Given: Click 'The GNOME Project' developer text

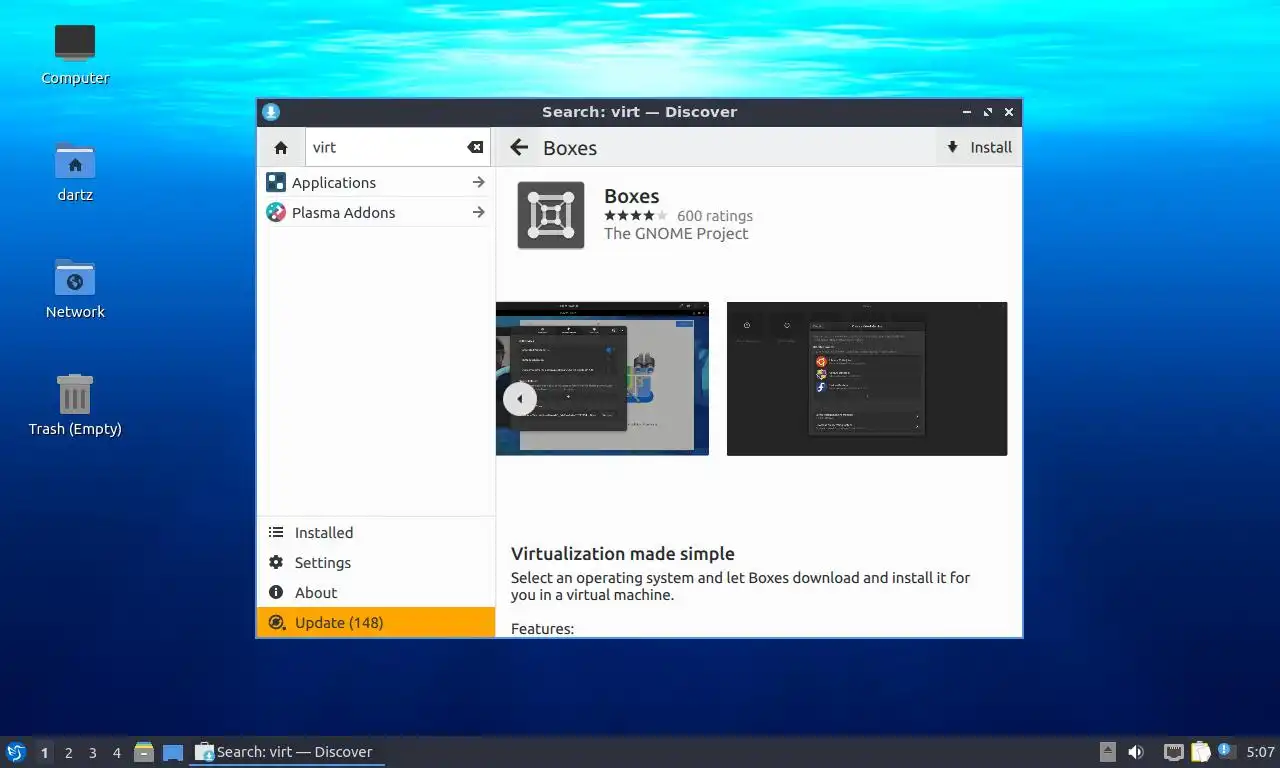Looking at the screenshot, I should point(676,234).
